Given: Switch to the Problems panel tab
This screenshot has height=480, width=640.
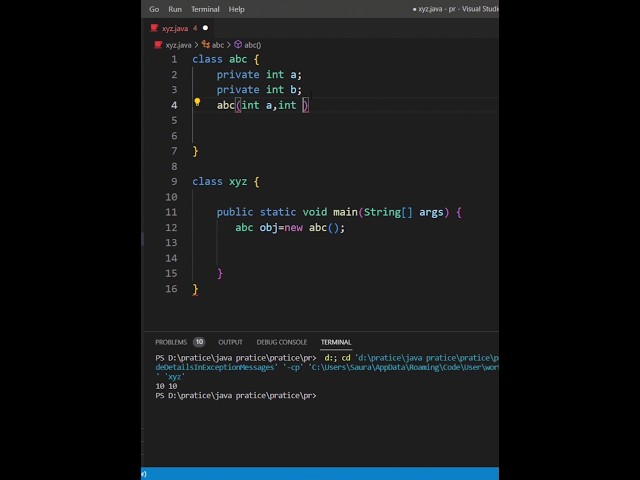Looking at the screenshot, I should click(x=171, y=342).
